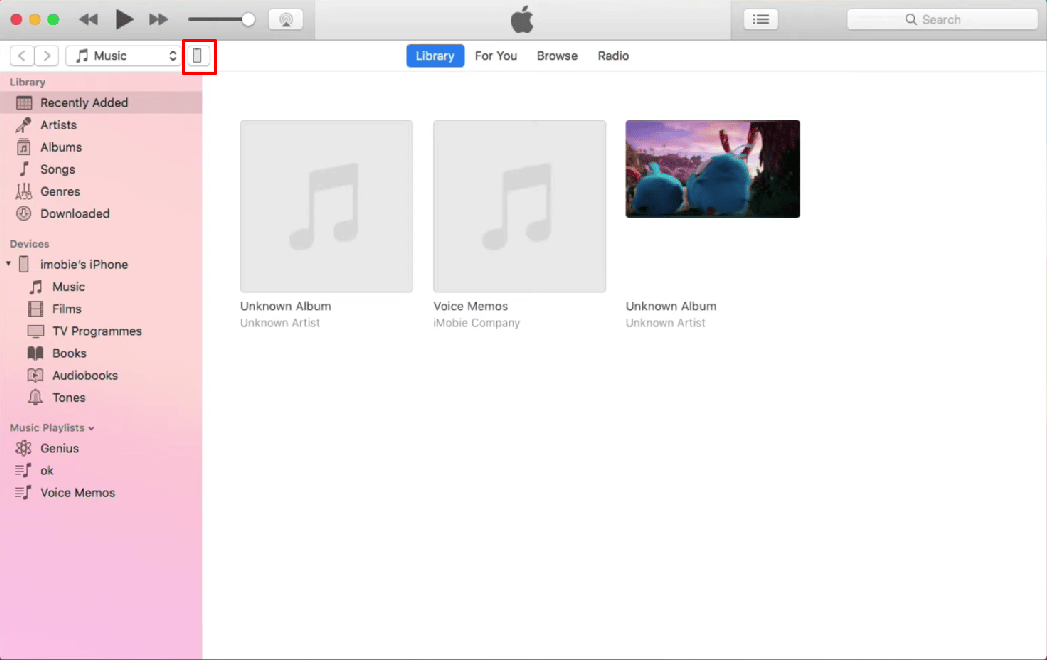Open the AirPlay speaker selector
1047x660 pixels.
click(286, 18)
